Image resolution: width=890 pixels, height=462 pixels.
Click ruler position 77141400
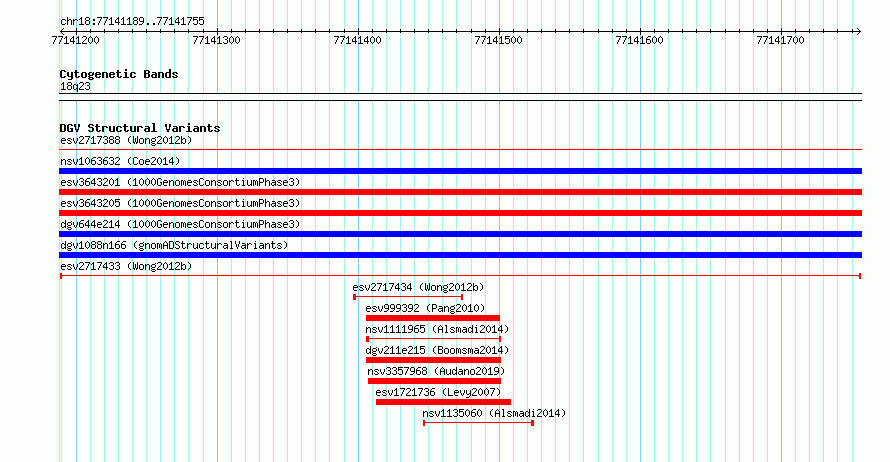point(358,40)
